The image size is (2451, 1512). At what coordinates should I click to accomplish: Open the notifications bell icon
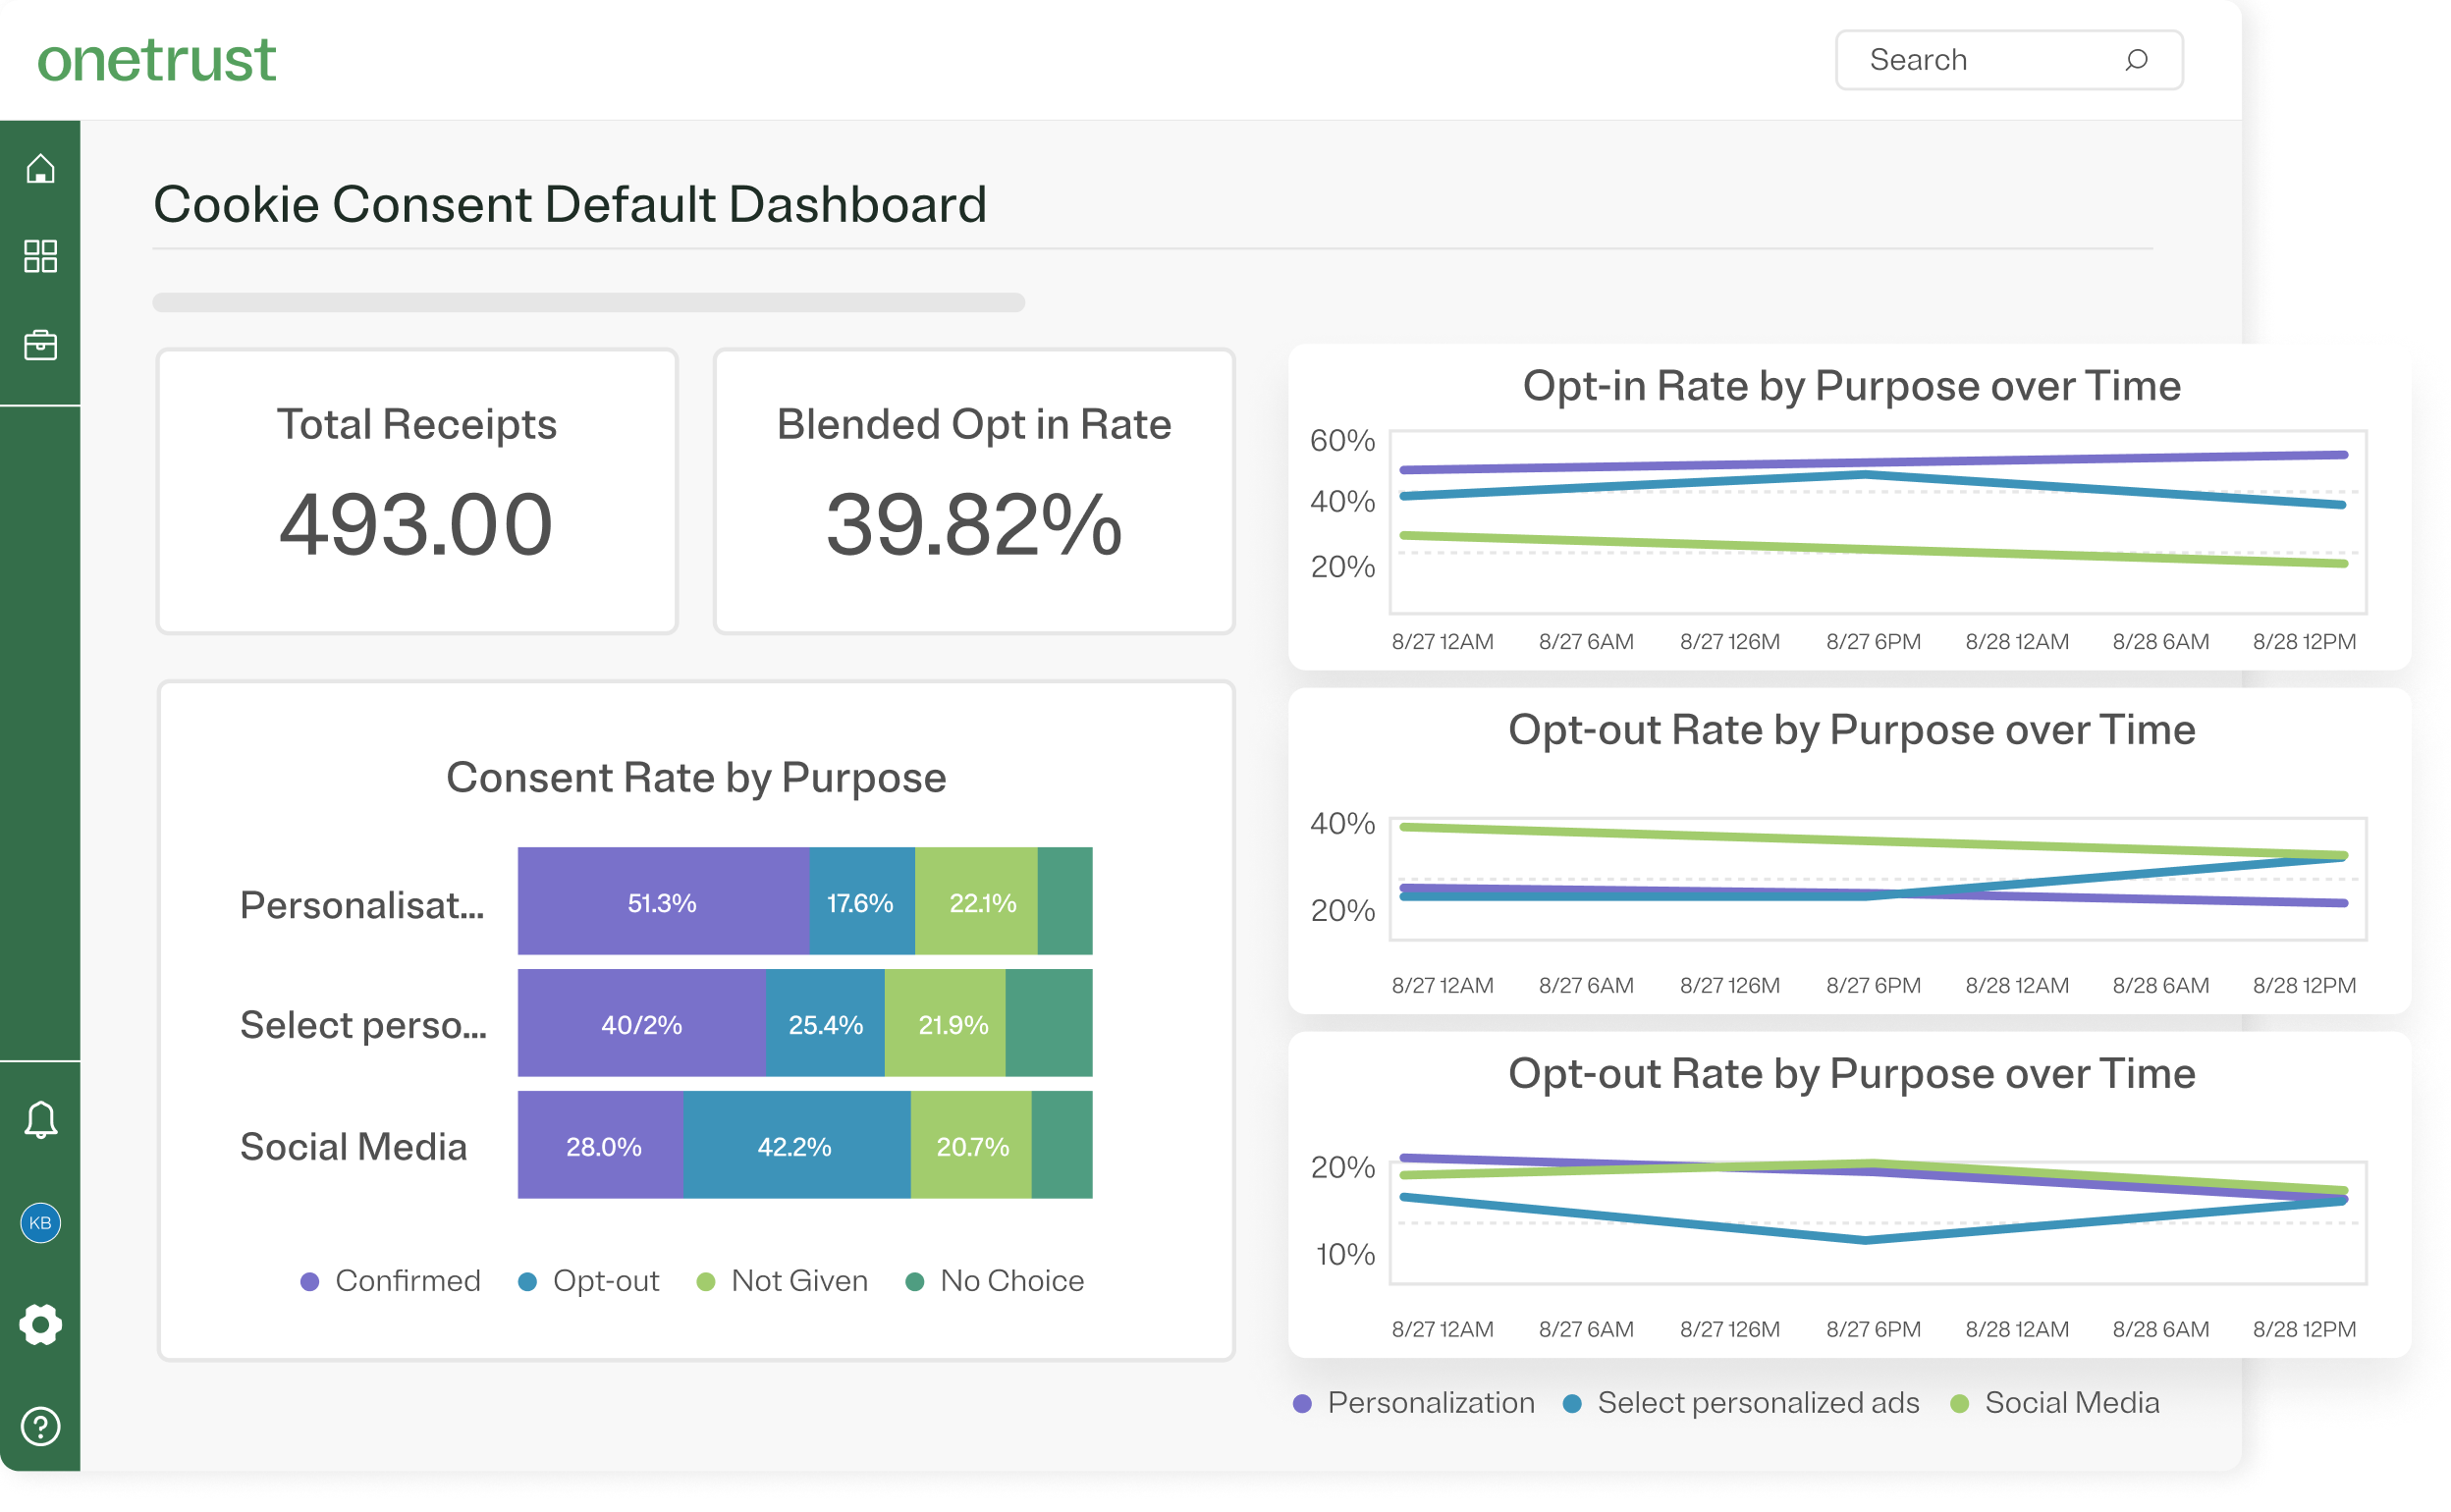tap(40, 1120)
